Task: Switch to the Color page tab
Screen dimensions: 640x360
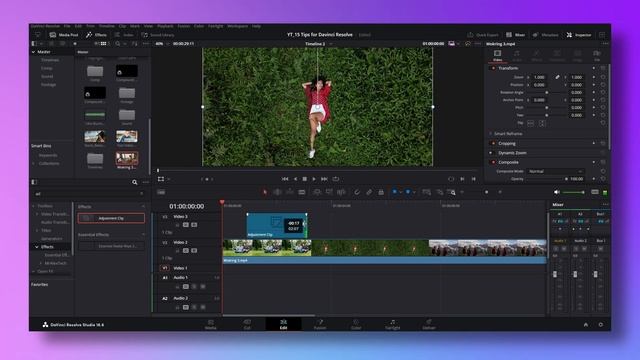Action: click(356, 324)
